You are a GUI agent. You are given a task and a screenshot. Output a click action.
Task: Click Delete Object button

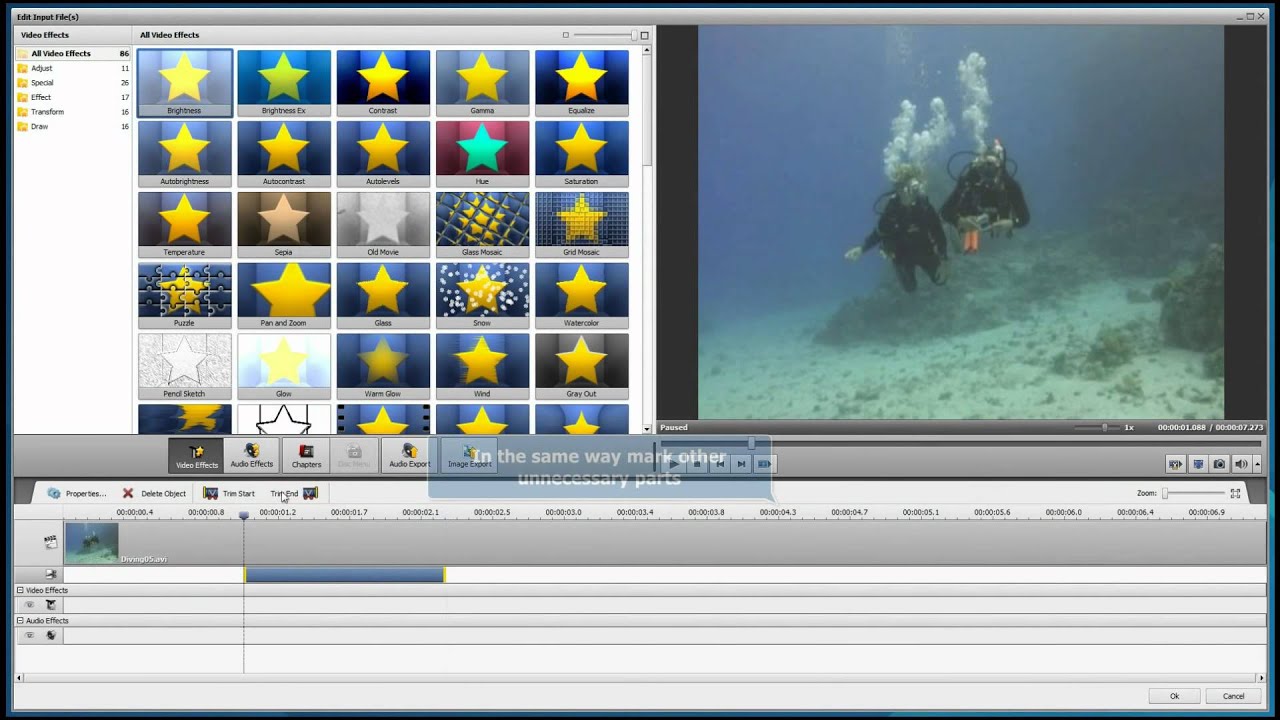tap(154, 493)
